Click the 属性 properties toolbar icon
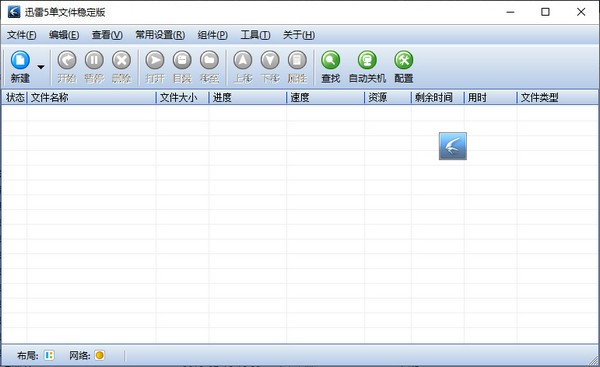The height and width of the screenshot is (367, 600). (x=297, y=60)
